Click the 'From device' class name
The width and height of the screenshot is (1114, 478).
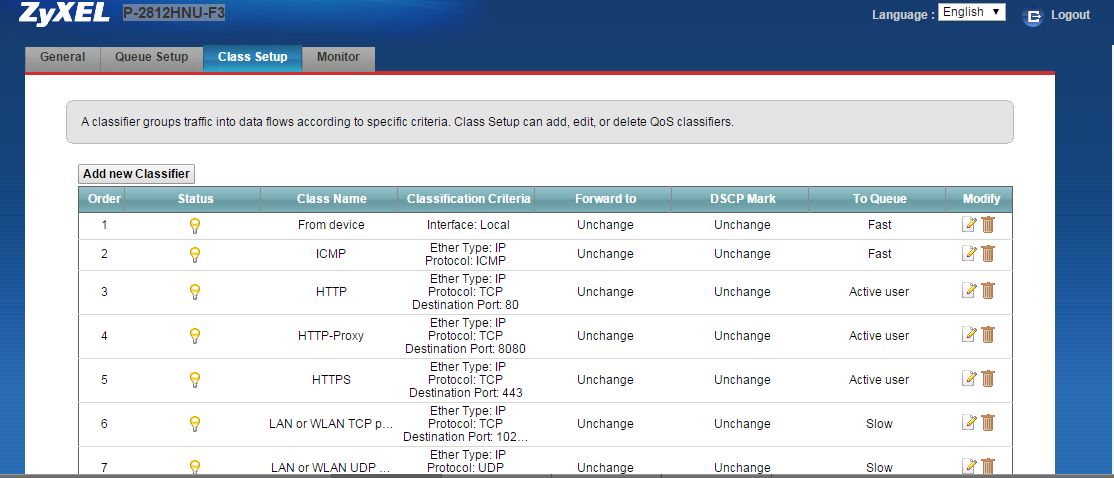coord(331,225)
